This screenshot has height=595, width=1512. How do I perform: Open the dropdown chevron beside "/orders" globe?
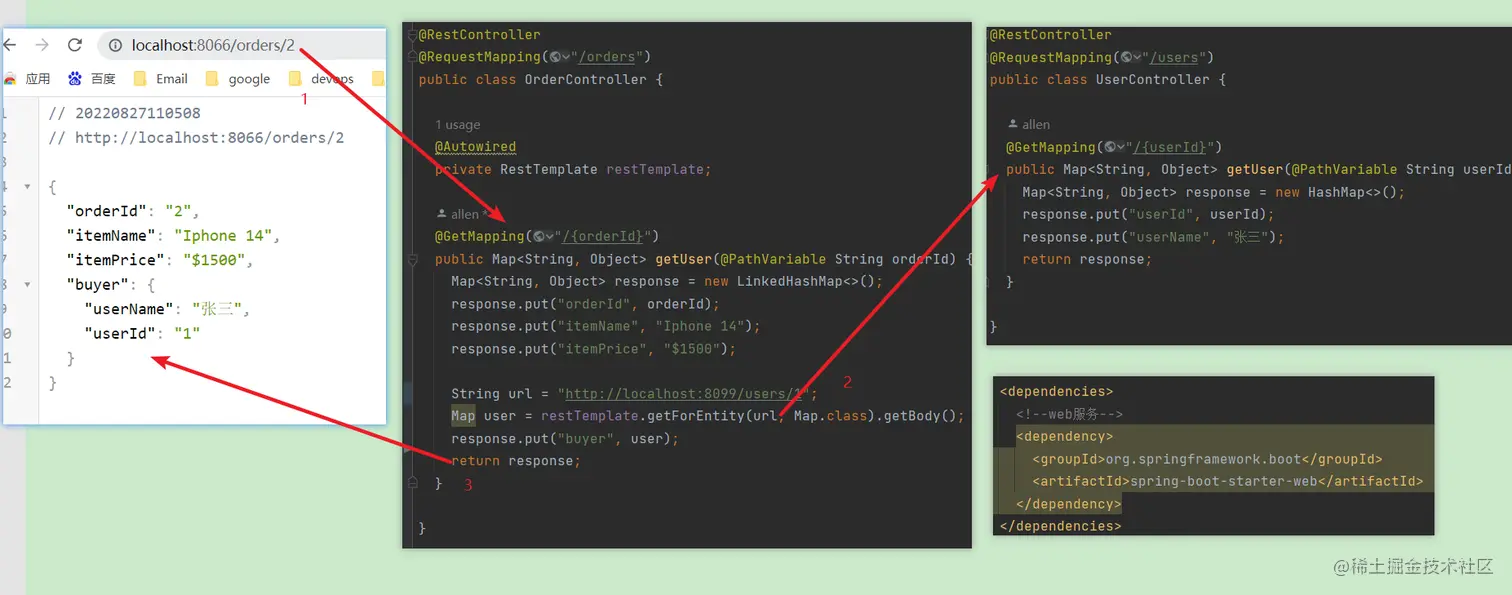pyautogui.click(x=566, y=57)
